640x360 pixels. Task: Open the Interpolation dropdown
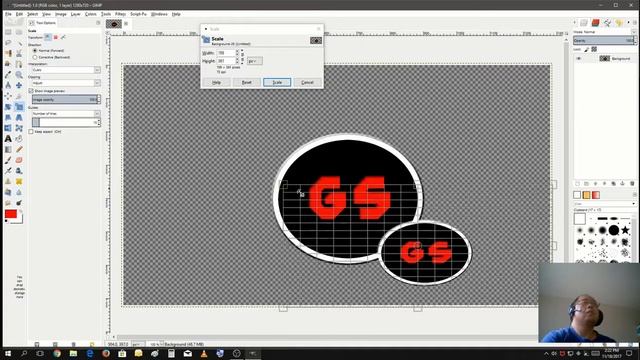point(66,70)
